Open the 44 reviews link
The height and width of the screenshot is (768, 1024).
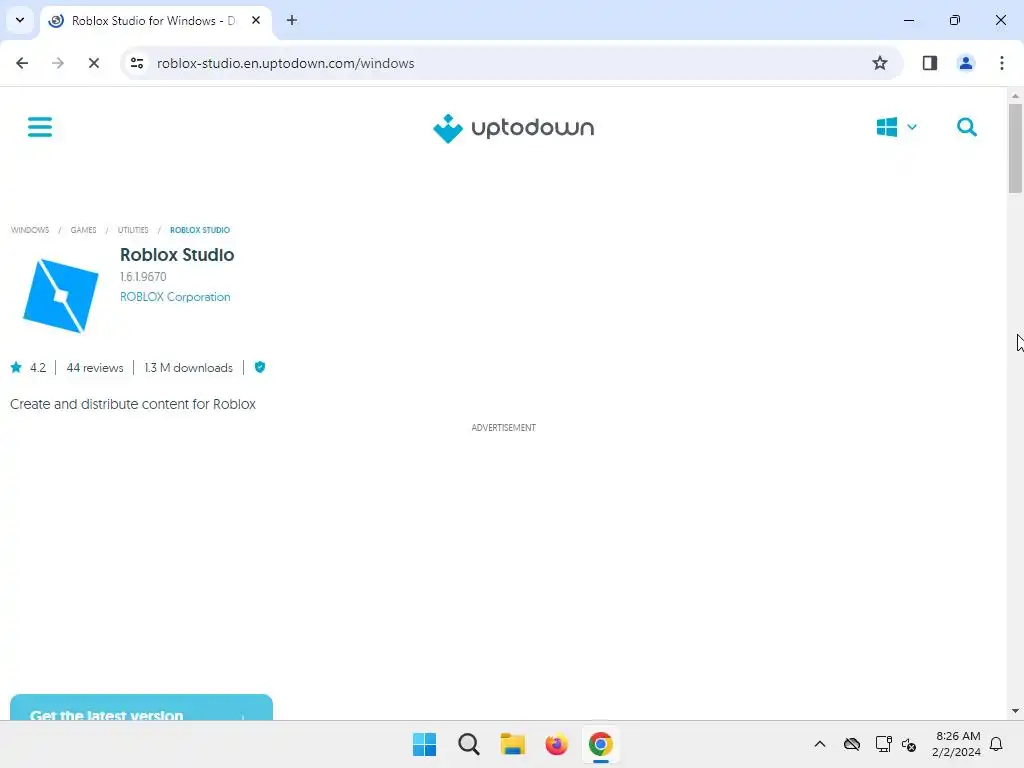tap(95, 368)
